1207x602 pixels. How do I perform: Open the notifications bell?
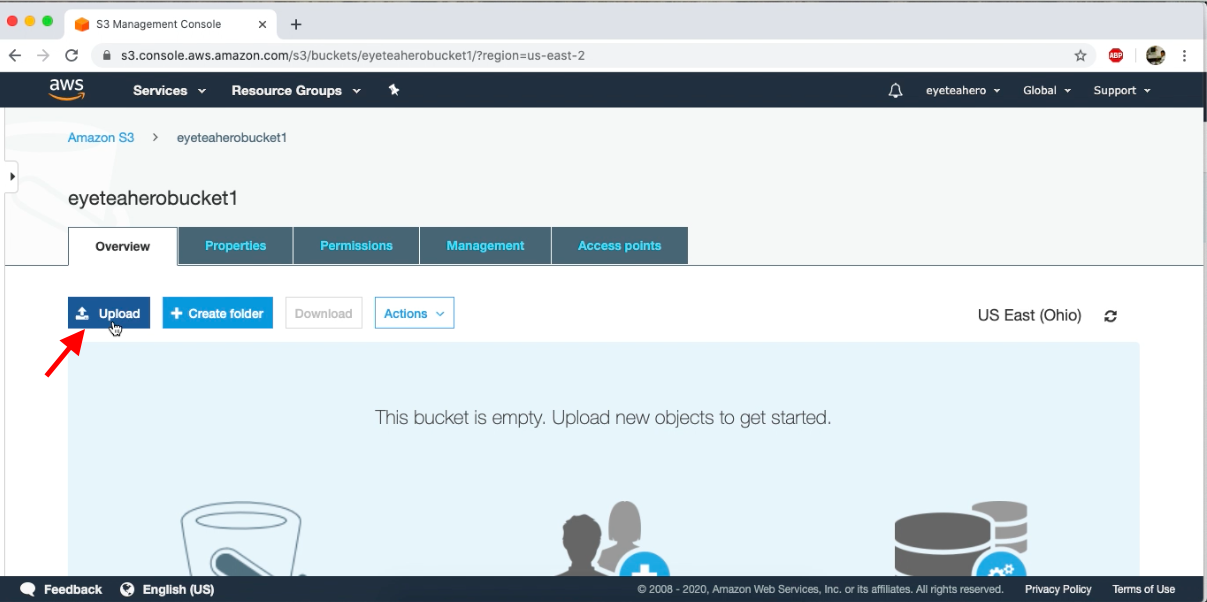coord(895,90)
